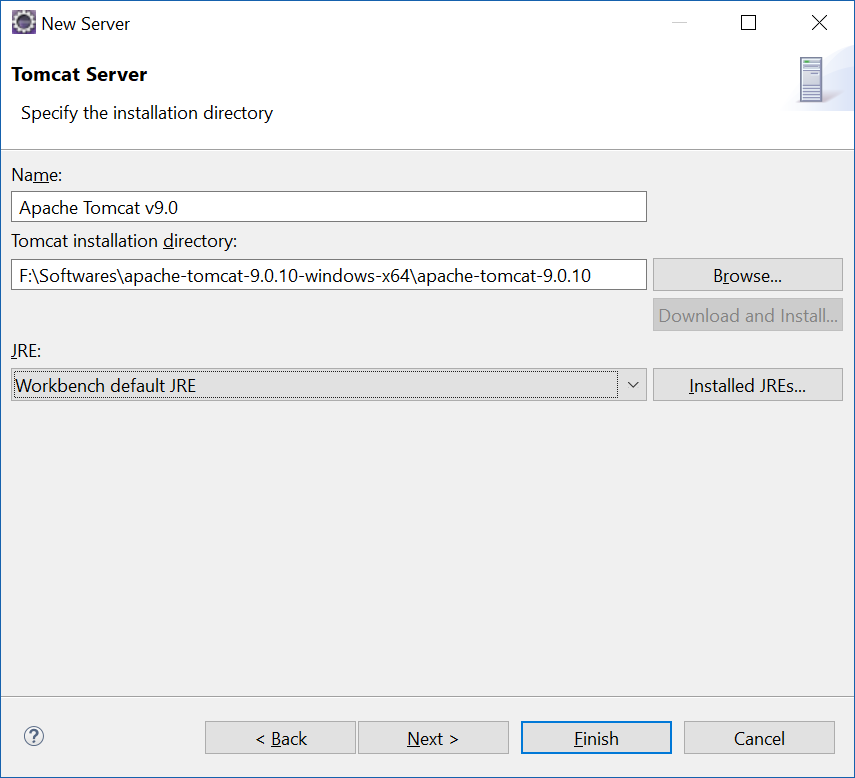Click the Name: label
Screen dimensions: 855x778
tap(37, 175)
